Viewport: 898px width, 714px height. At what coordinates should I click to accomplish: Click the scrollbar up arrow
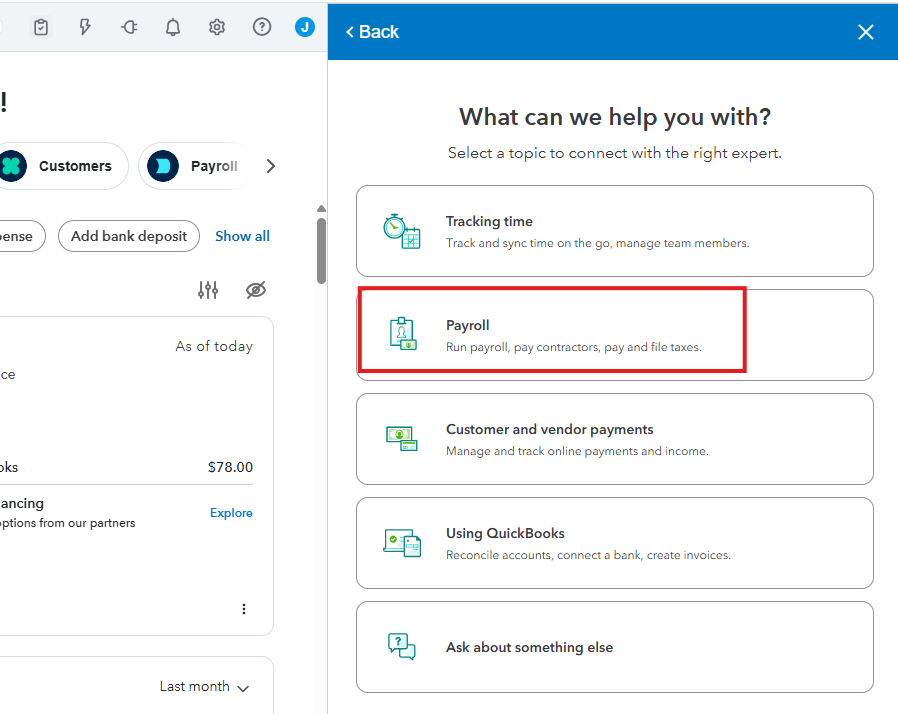coord(321,209)
